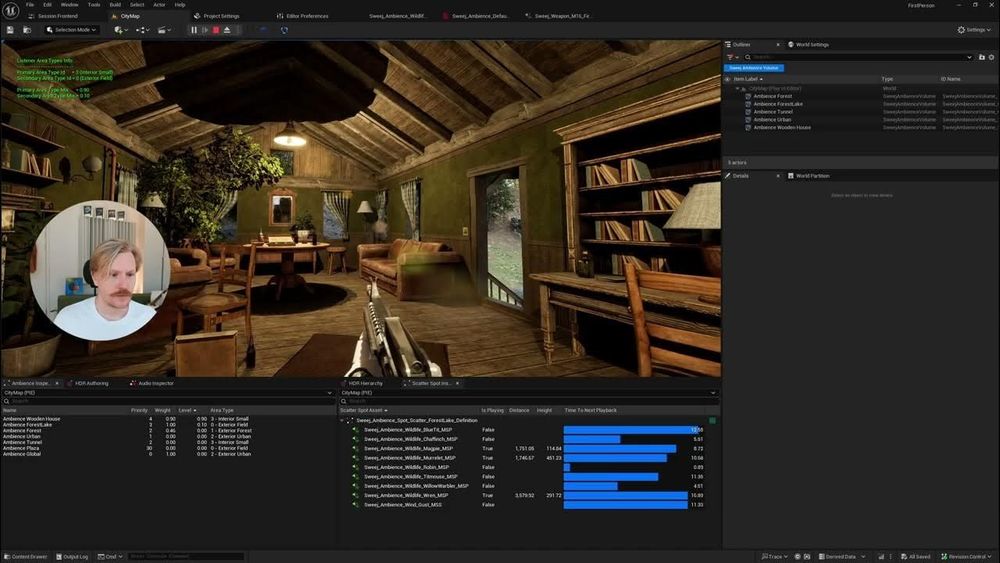
Task: Open the Blueprints toolbar dropdown
Action: click(x=142, y=30)
